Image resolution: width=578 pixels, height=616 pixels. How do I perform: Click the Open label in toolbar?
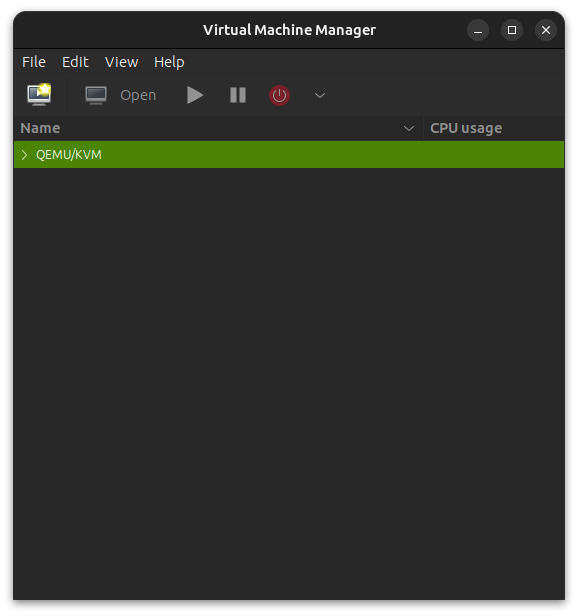138,95
